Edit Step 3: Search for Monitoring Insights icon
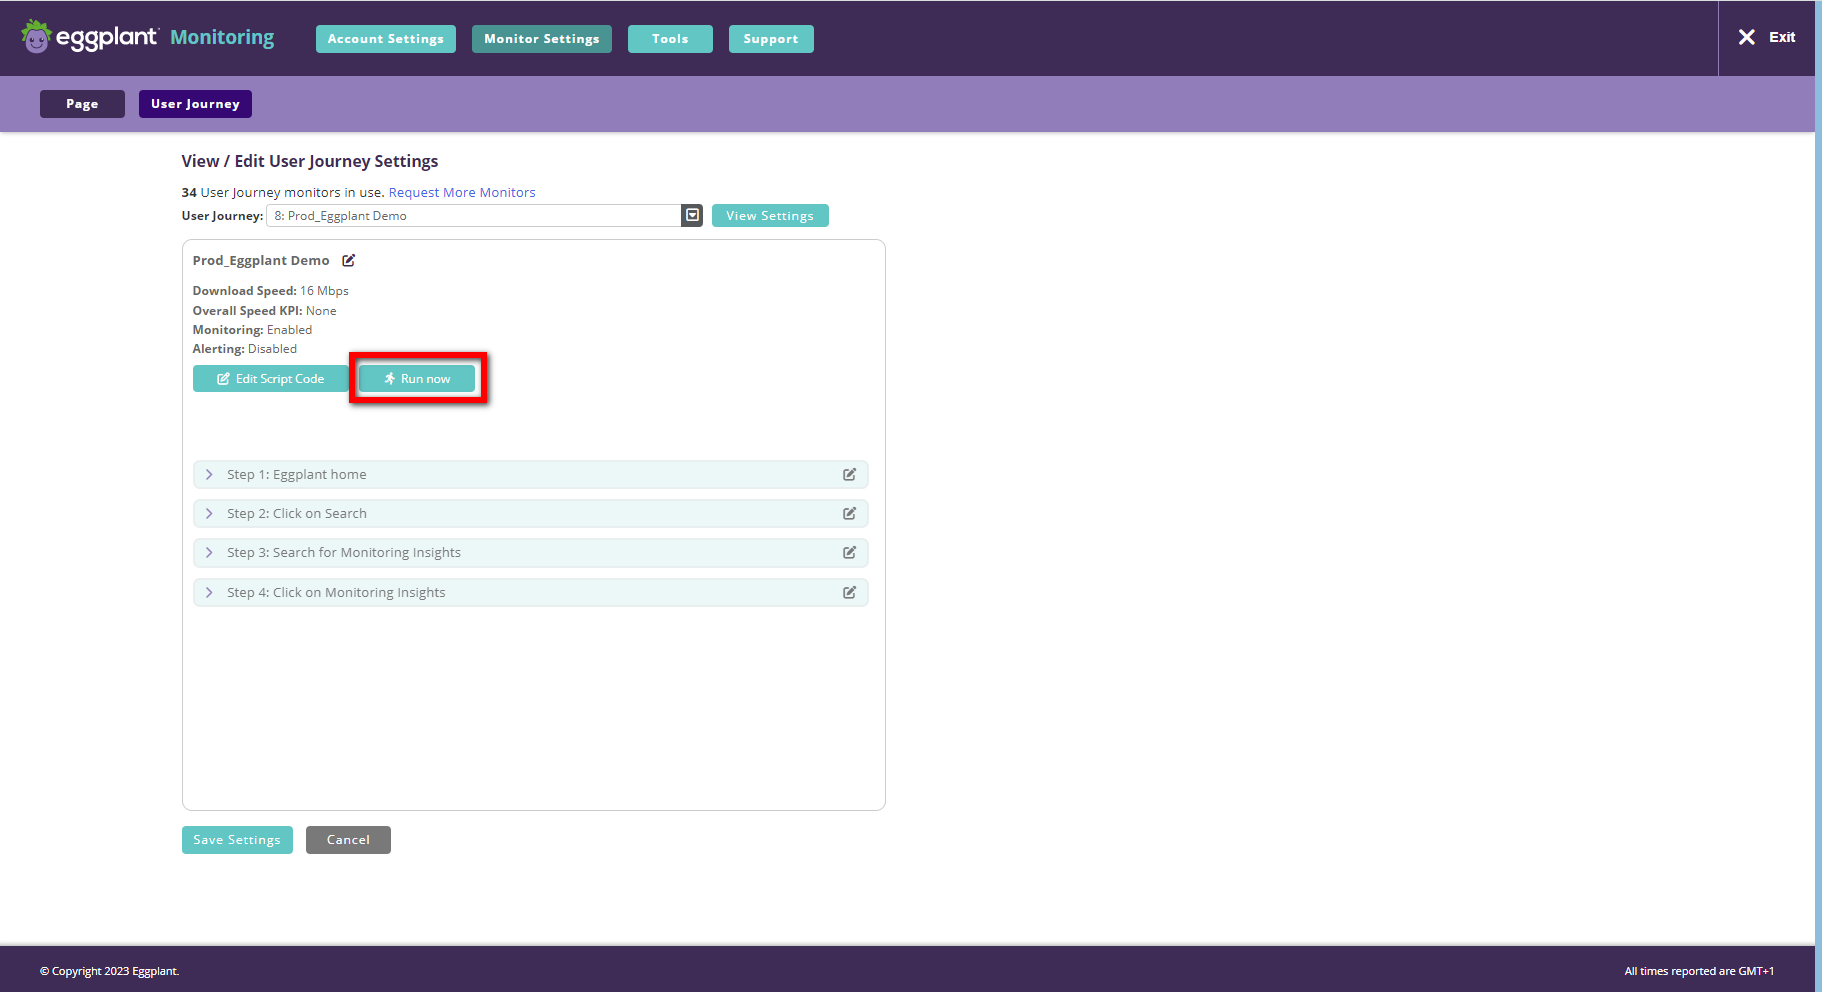 point(849,552)
